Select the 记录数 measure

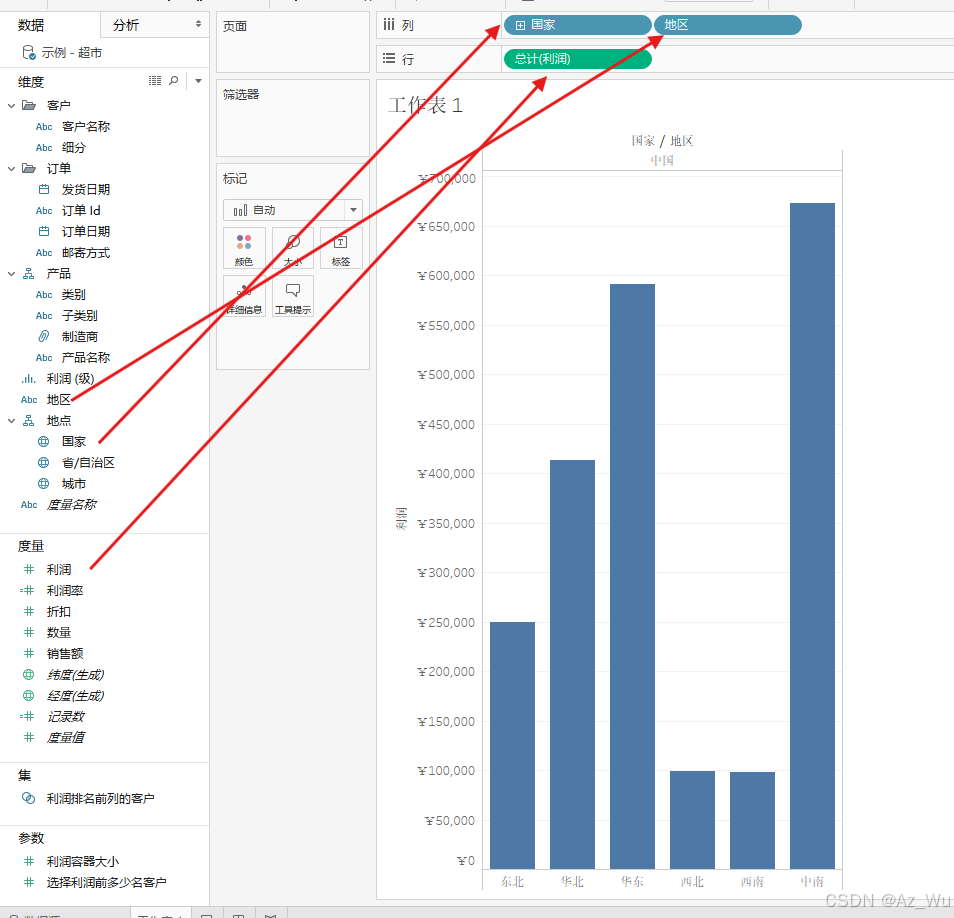click(x=66, y=717)
